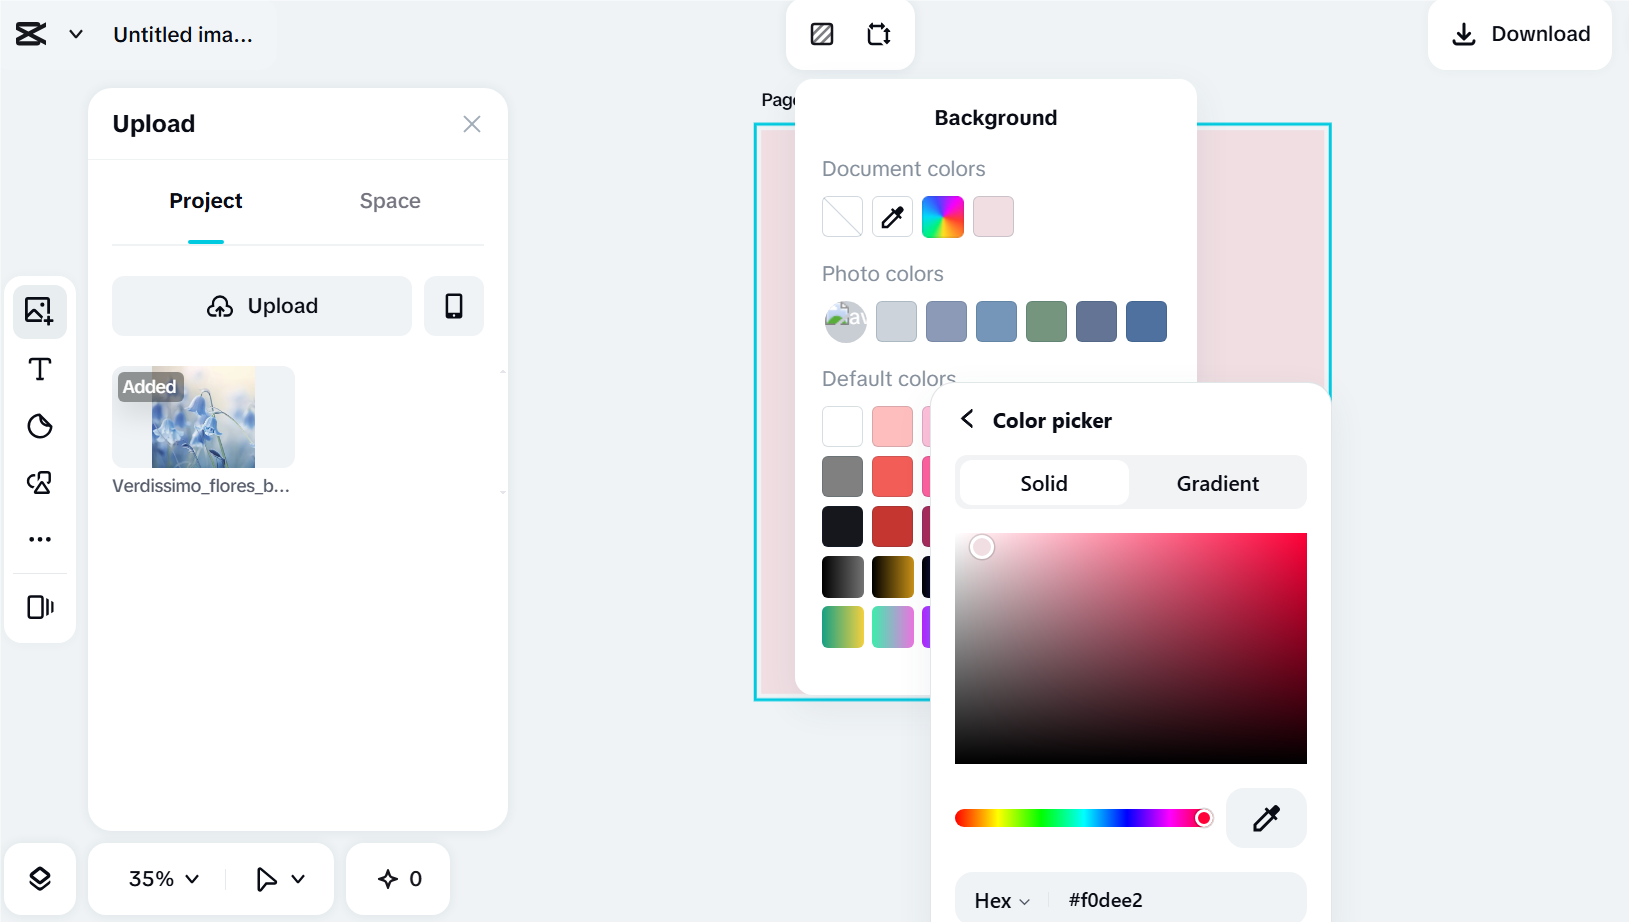
Task: Upload from phone icon button
Action: [454, 306]
